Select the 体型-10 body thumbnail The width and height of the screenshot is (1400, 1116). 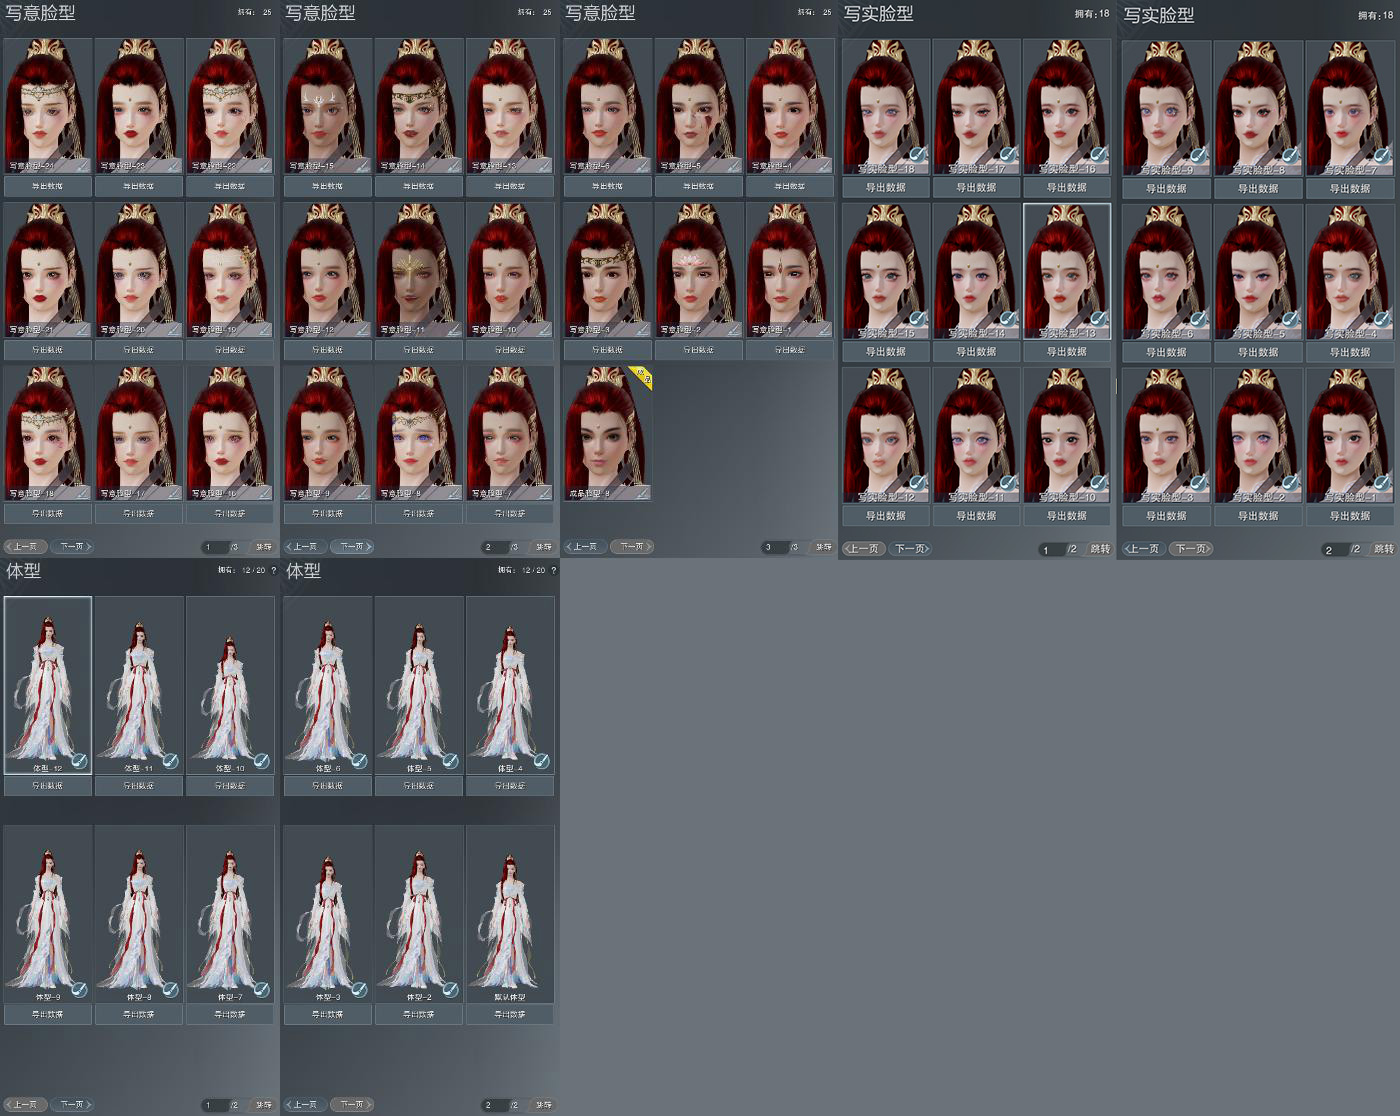pos(230,685)
